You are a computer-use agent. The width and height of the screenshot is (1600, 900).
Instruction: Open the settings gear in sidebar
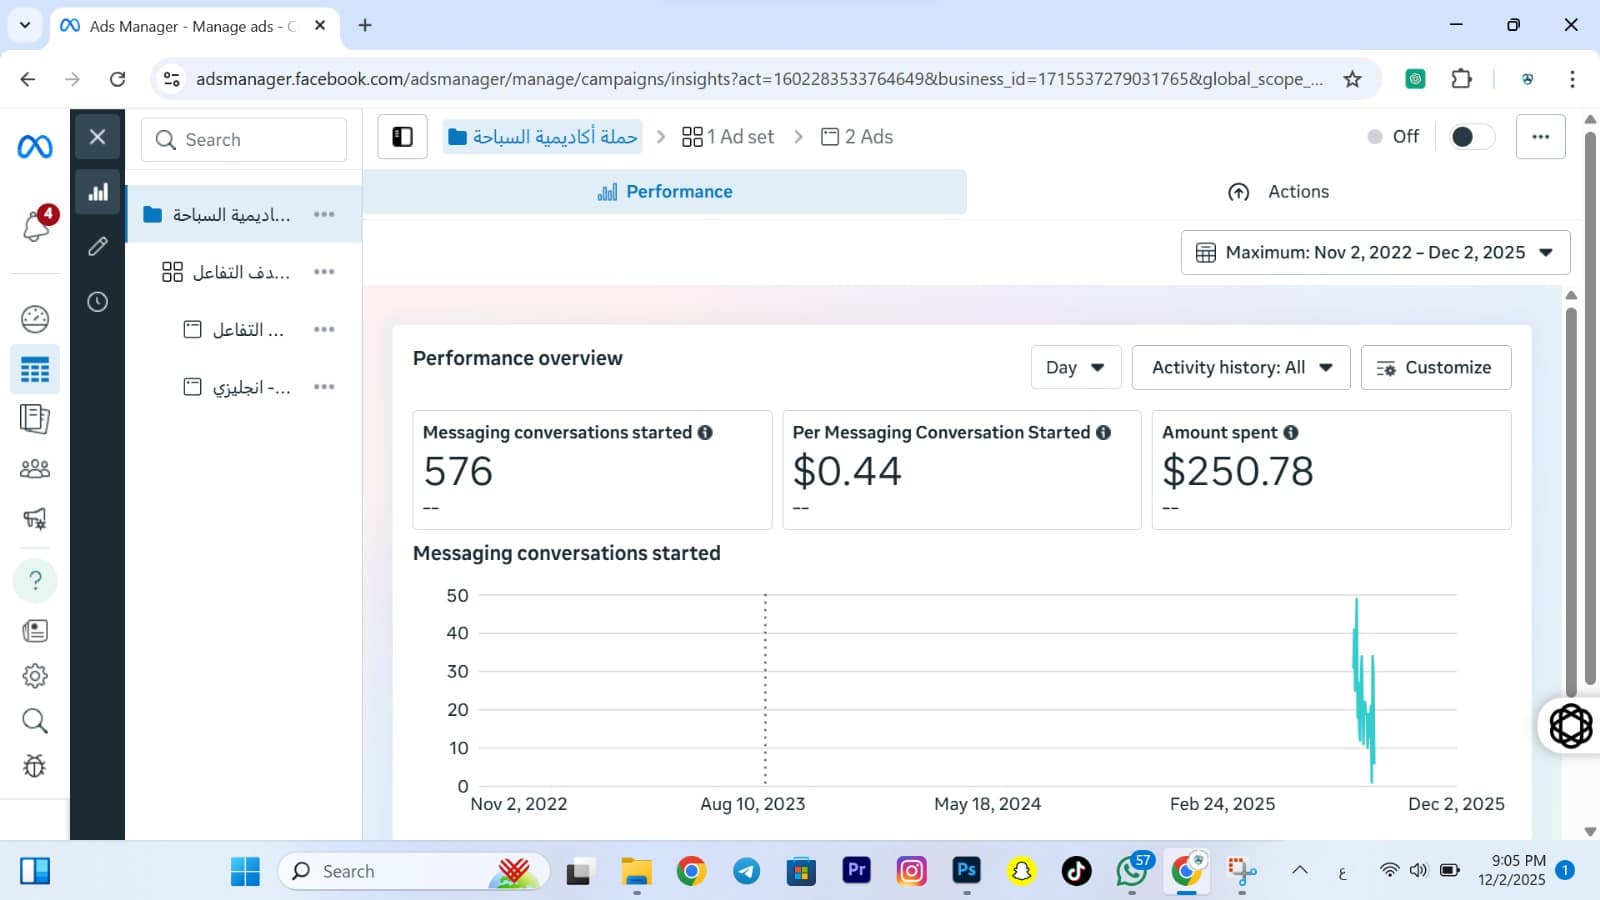(35, 676)
